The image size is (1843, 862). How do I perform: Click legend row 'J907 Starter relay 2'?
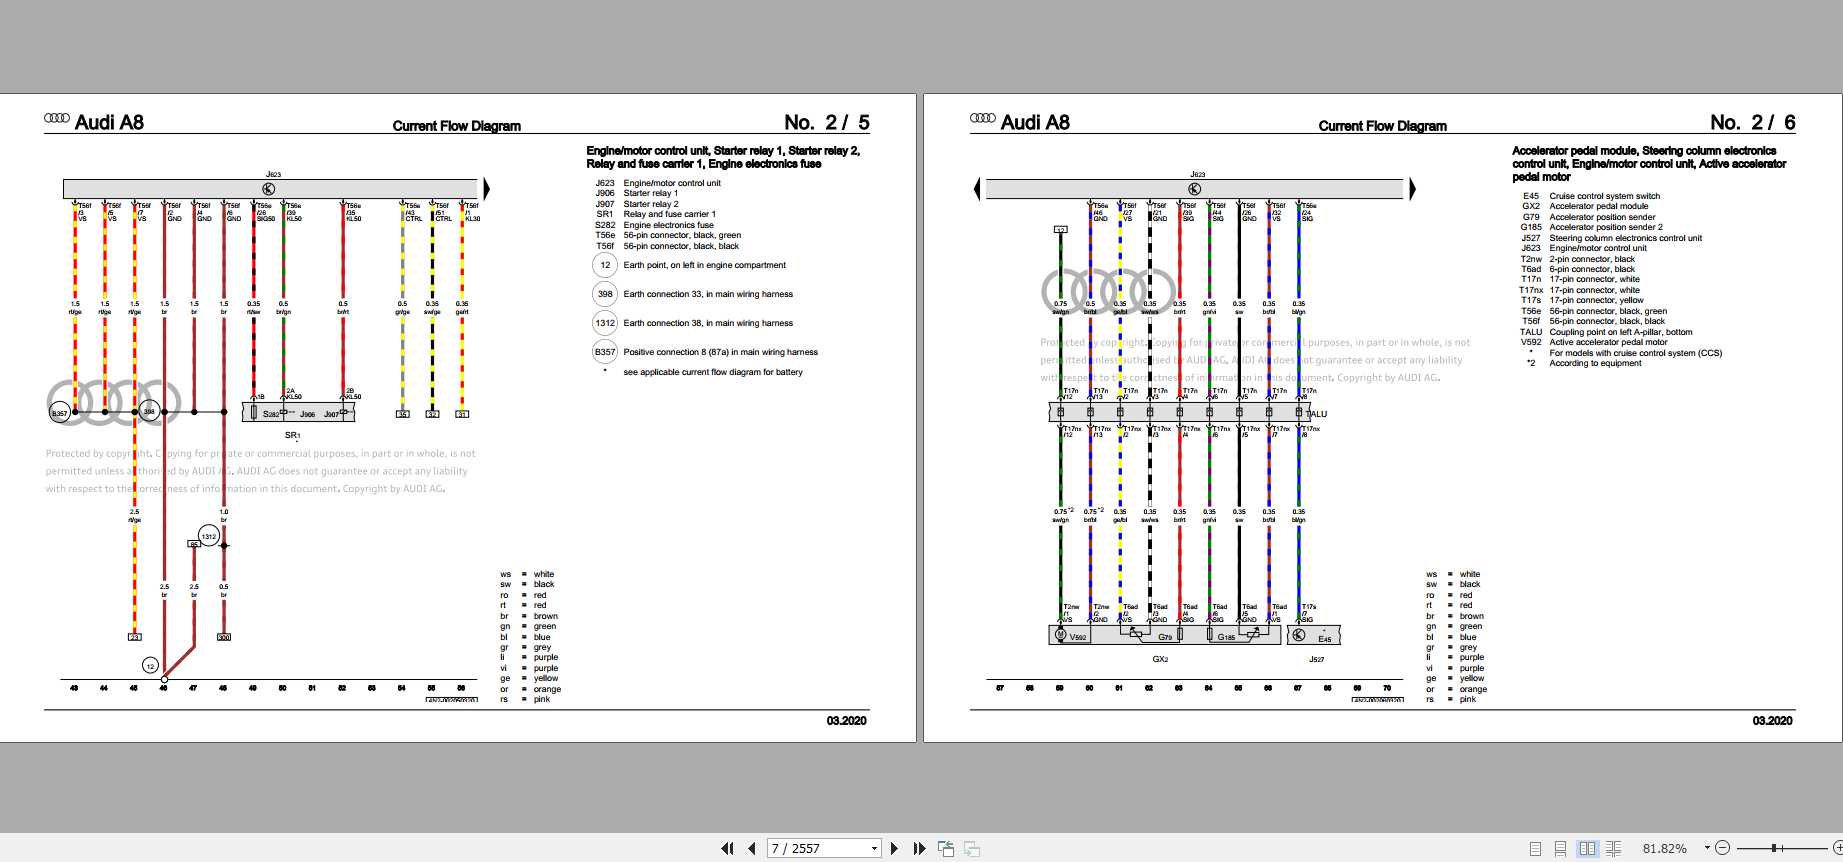[636, 204]
